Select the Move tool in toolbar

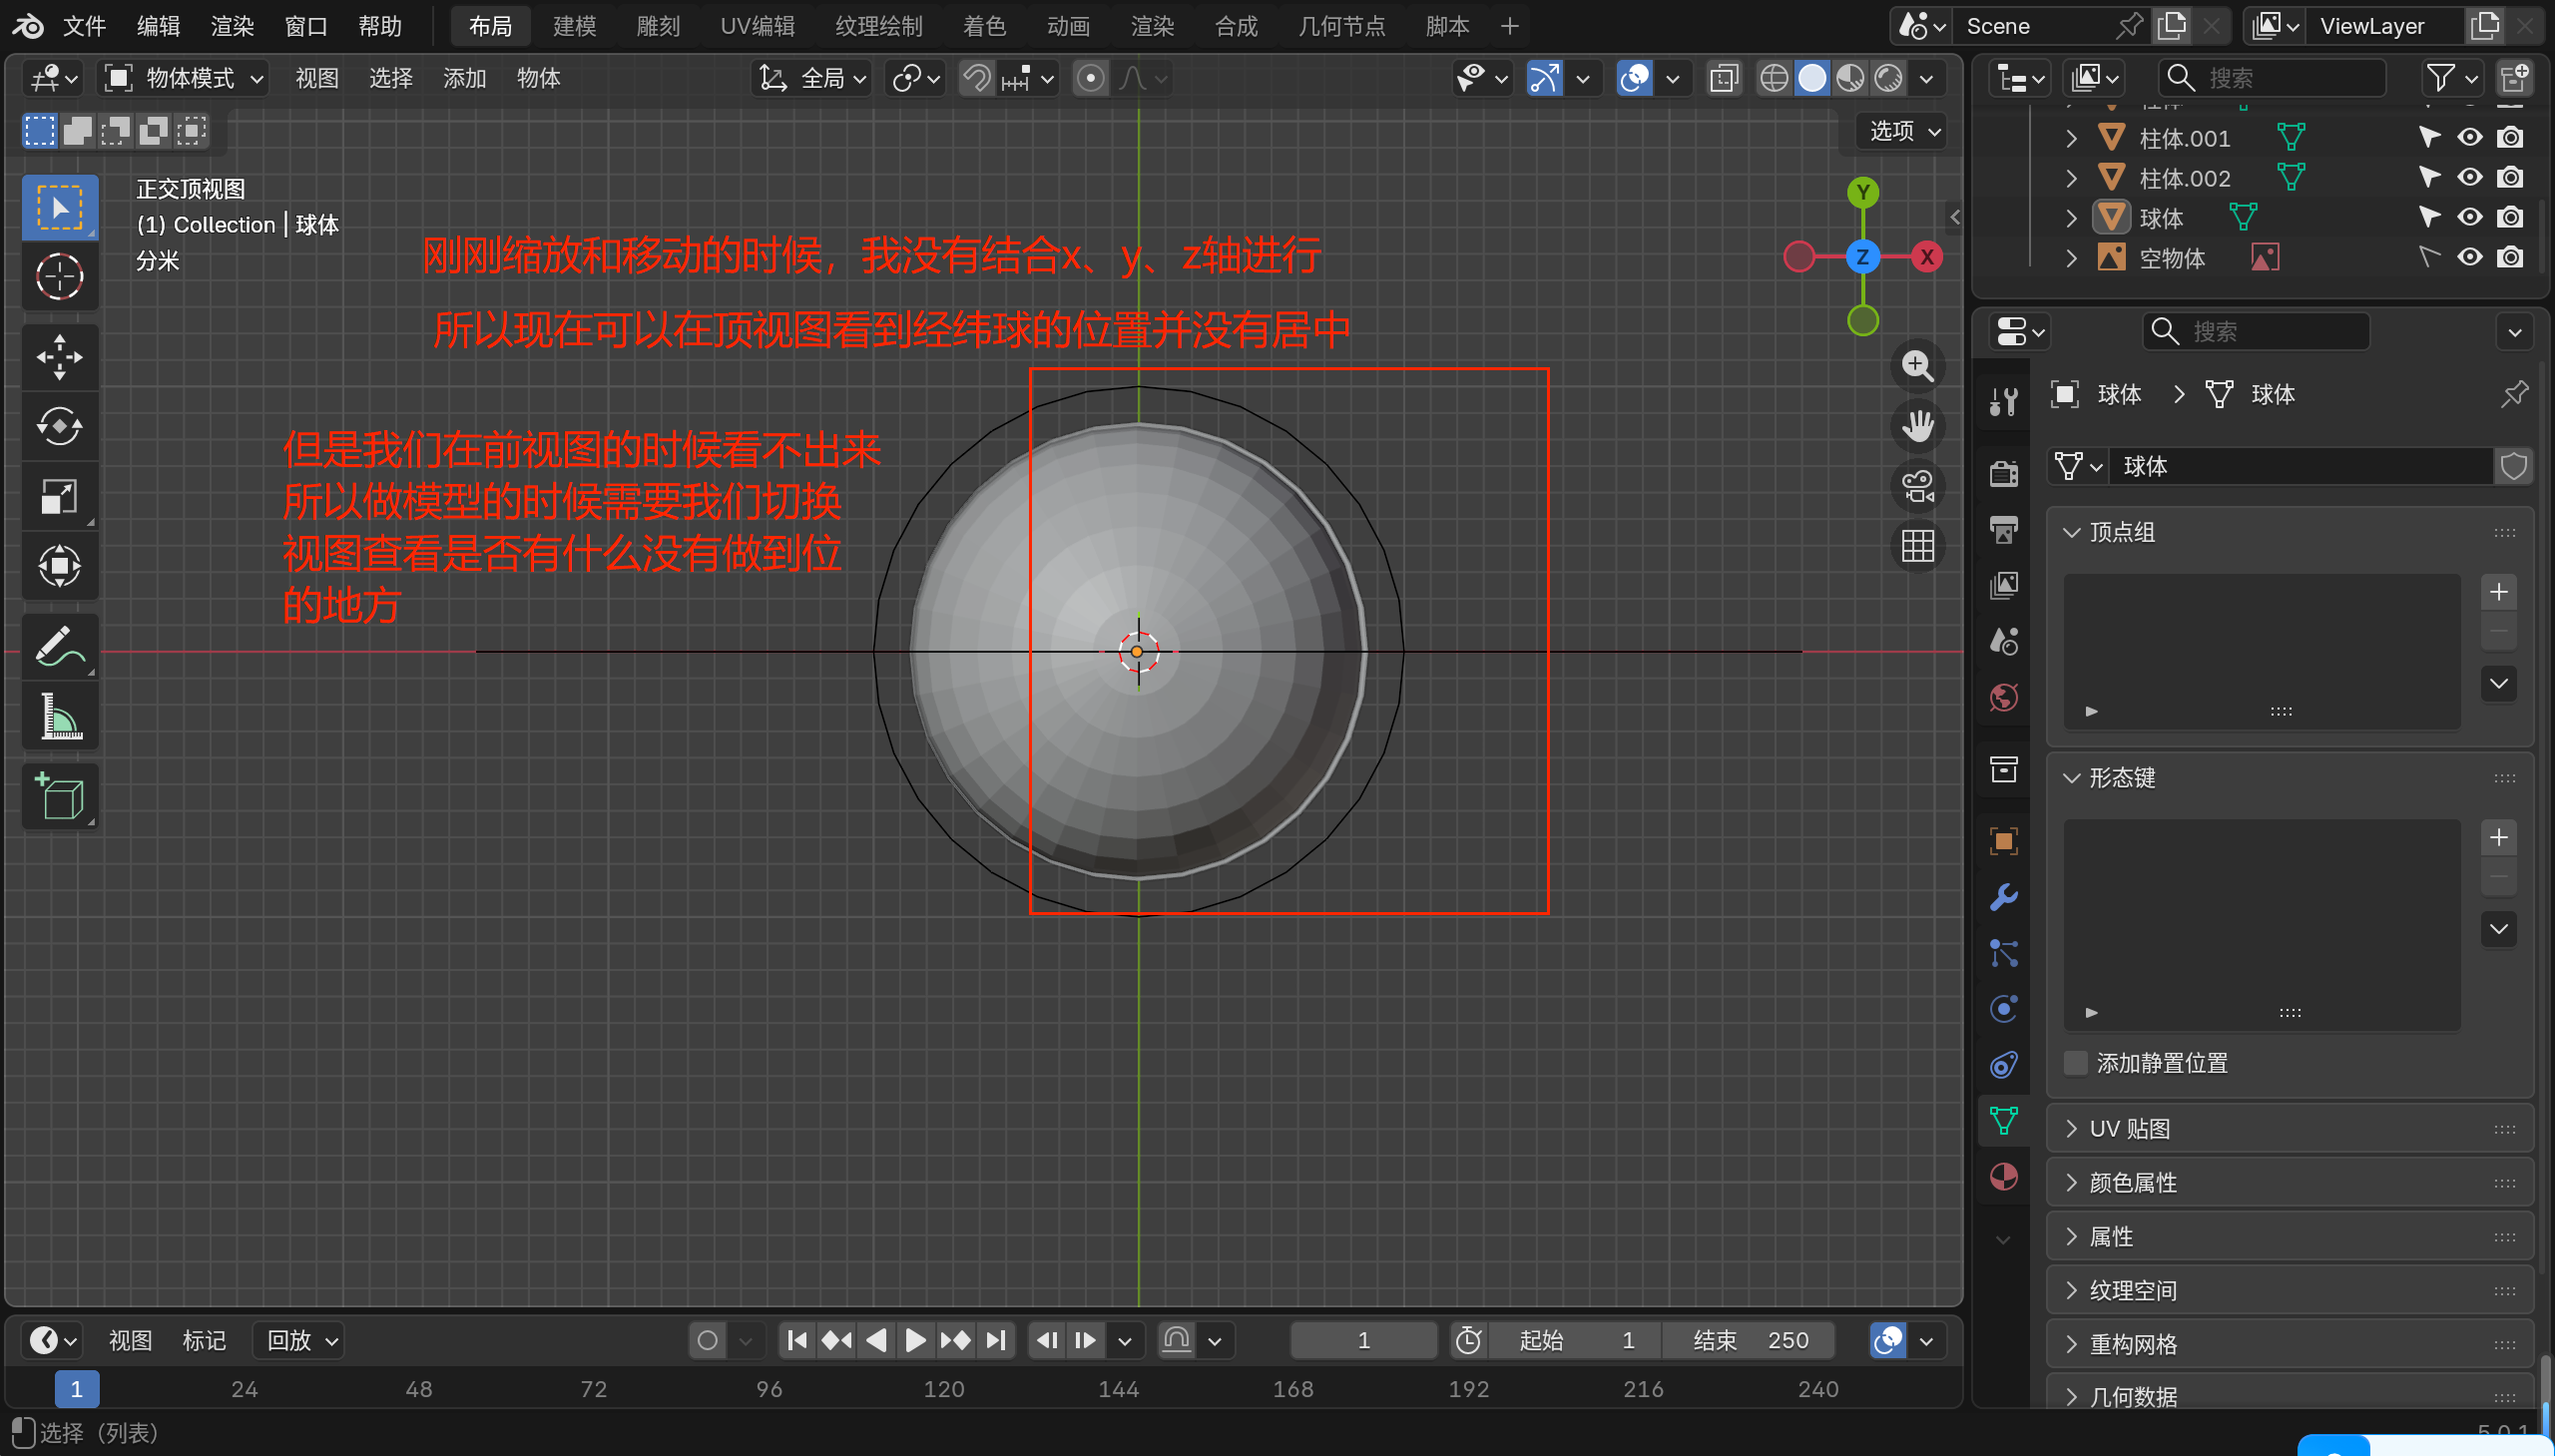[59, 357]
